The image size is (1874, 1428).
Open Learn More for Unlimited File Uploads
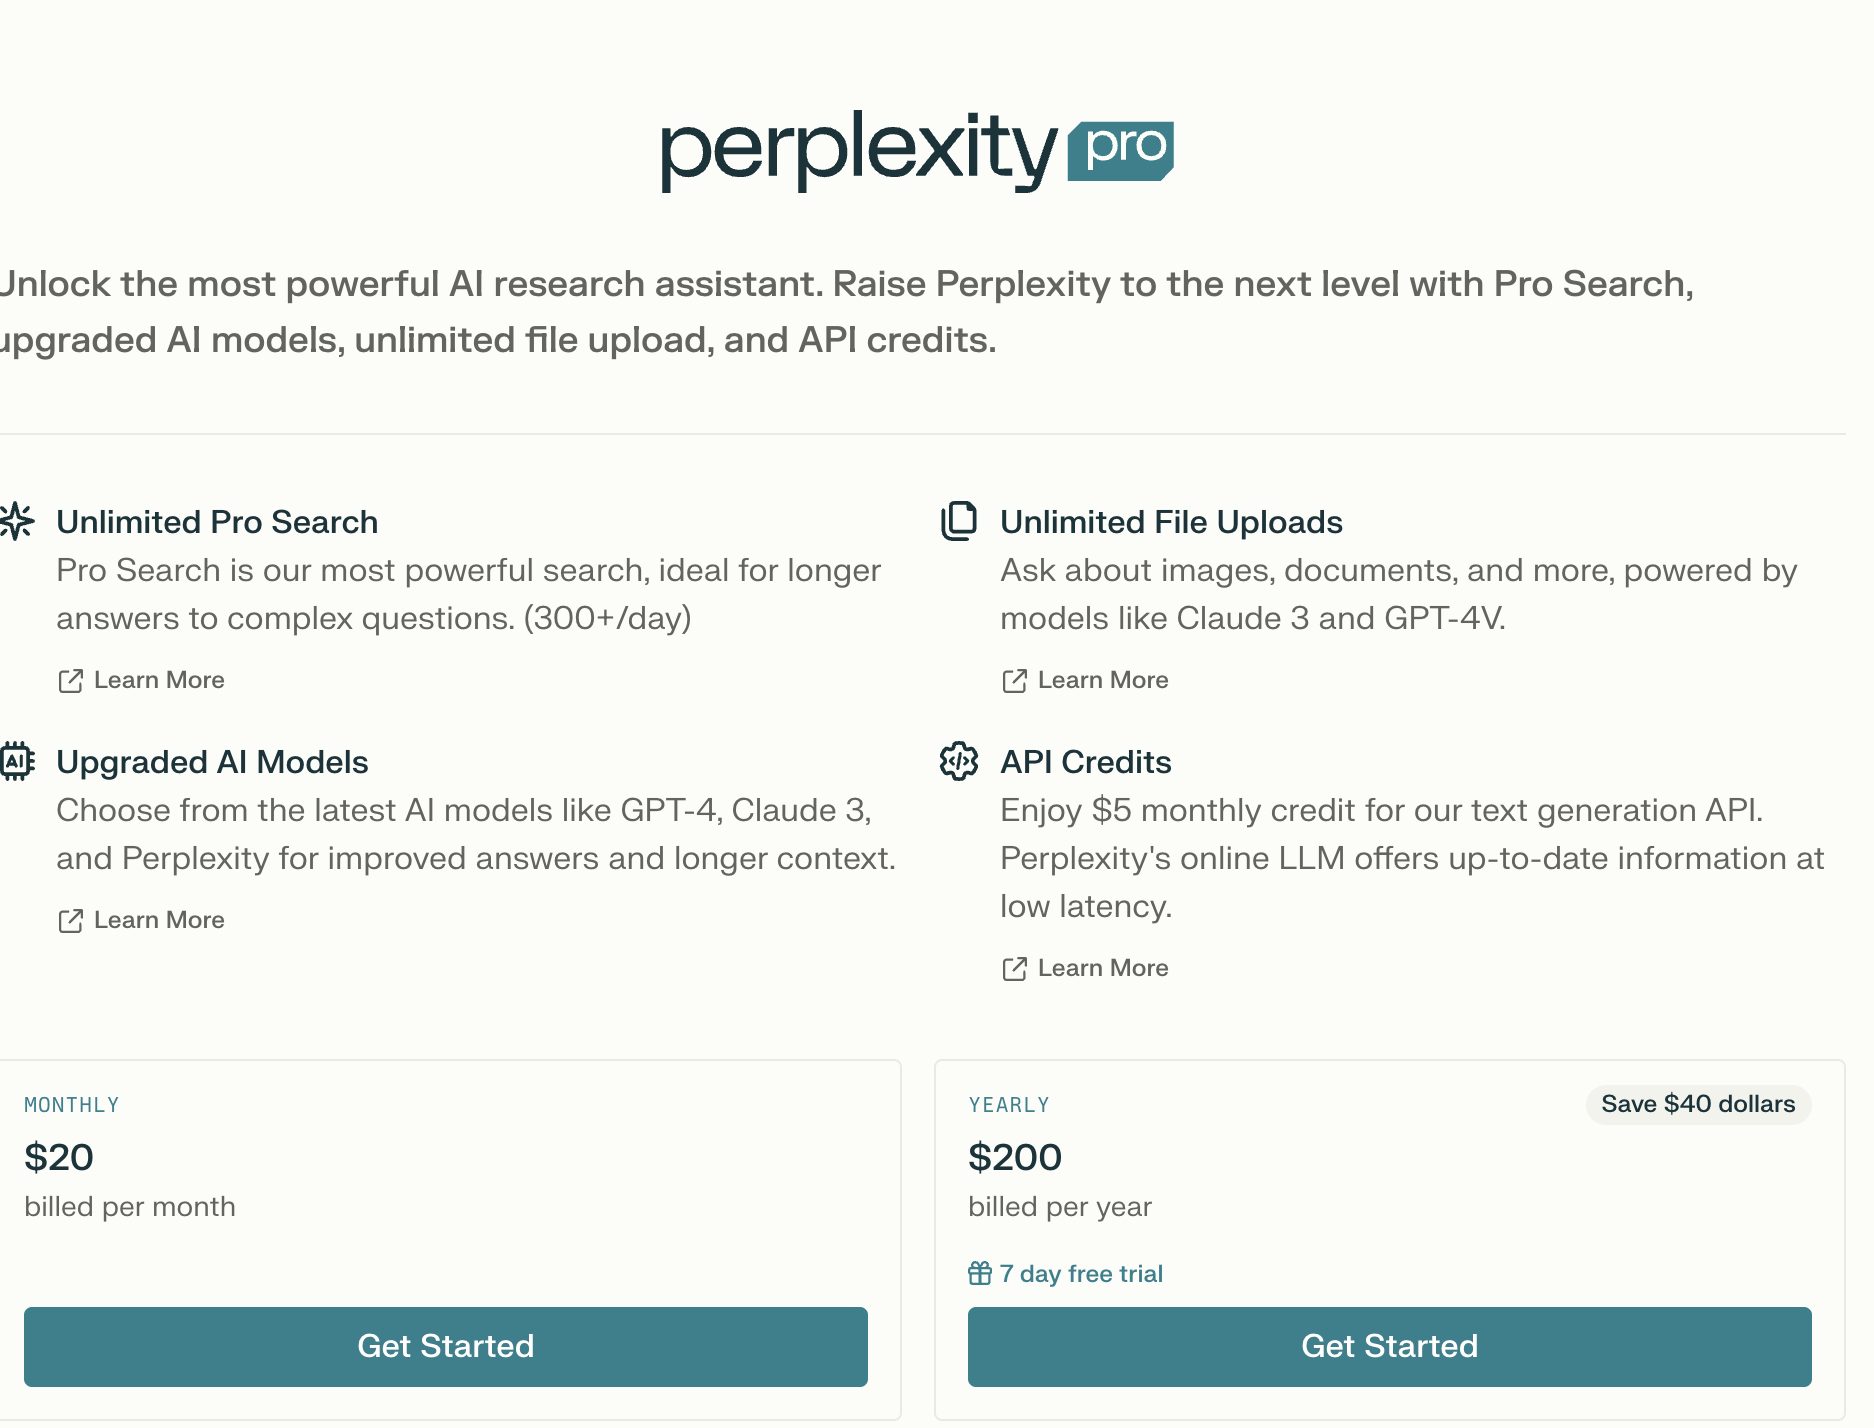point(1103,679)
